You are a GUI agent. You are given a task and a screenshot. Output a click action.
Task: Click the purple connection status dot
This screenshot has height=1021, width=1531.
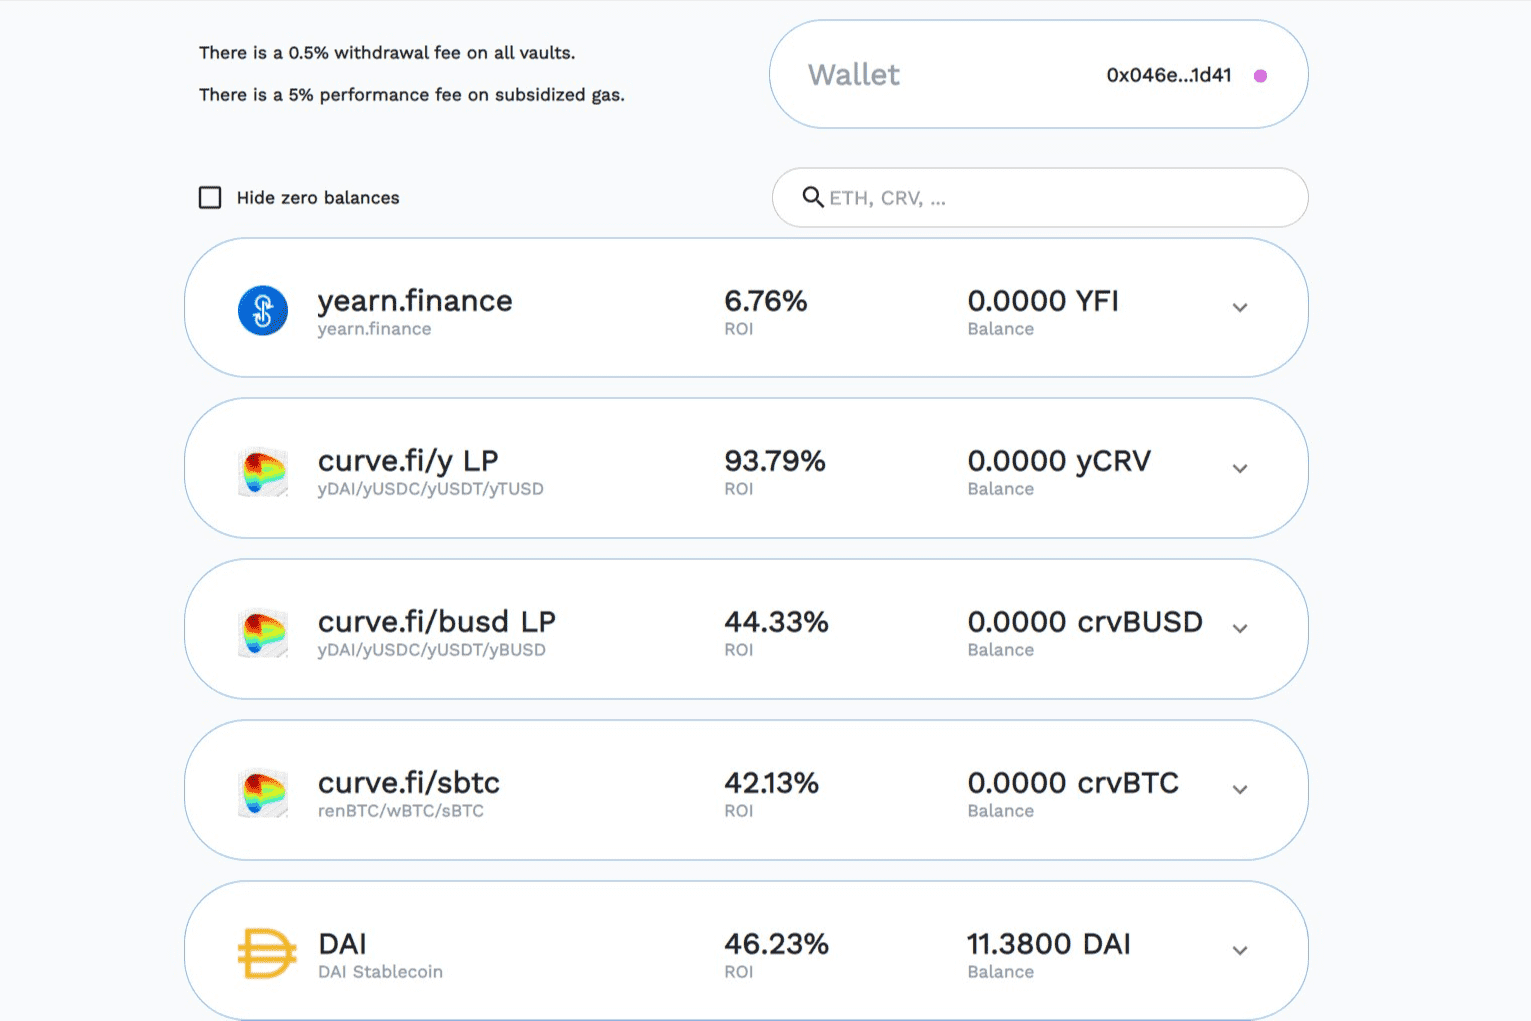click(1261, 74)
